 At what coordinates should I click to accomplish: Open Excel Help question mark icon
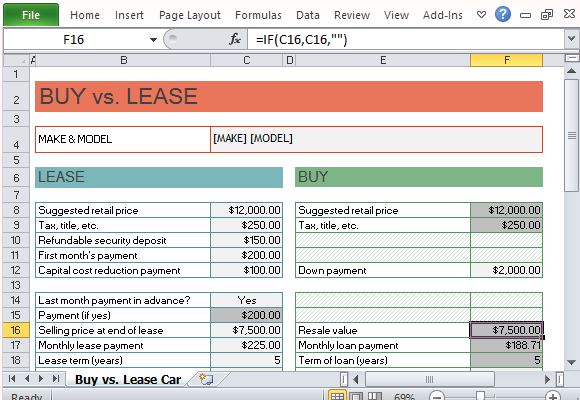point(503,14)
